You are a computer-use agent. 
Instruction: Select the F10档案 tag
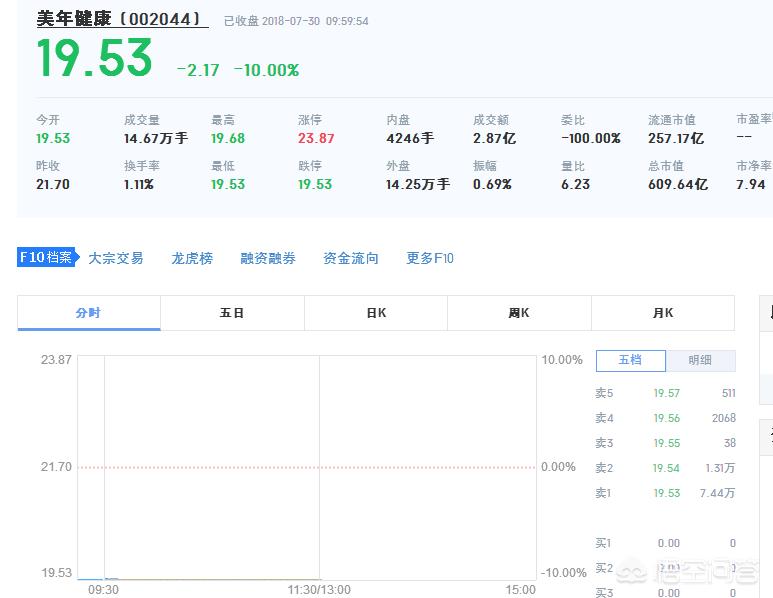47,257
